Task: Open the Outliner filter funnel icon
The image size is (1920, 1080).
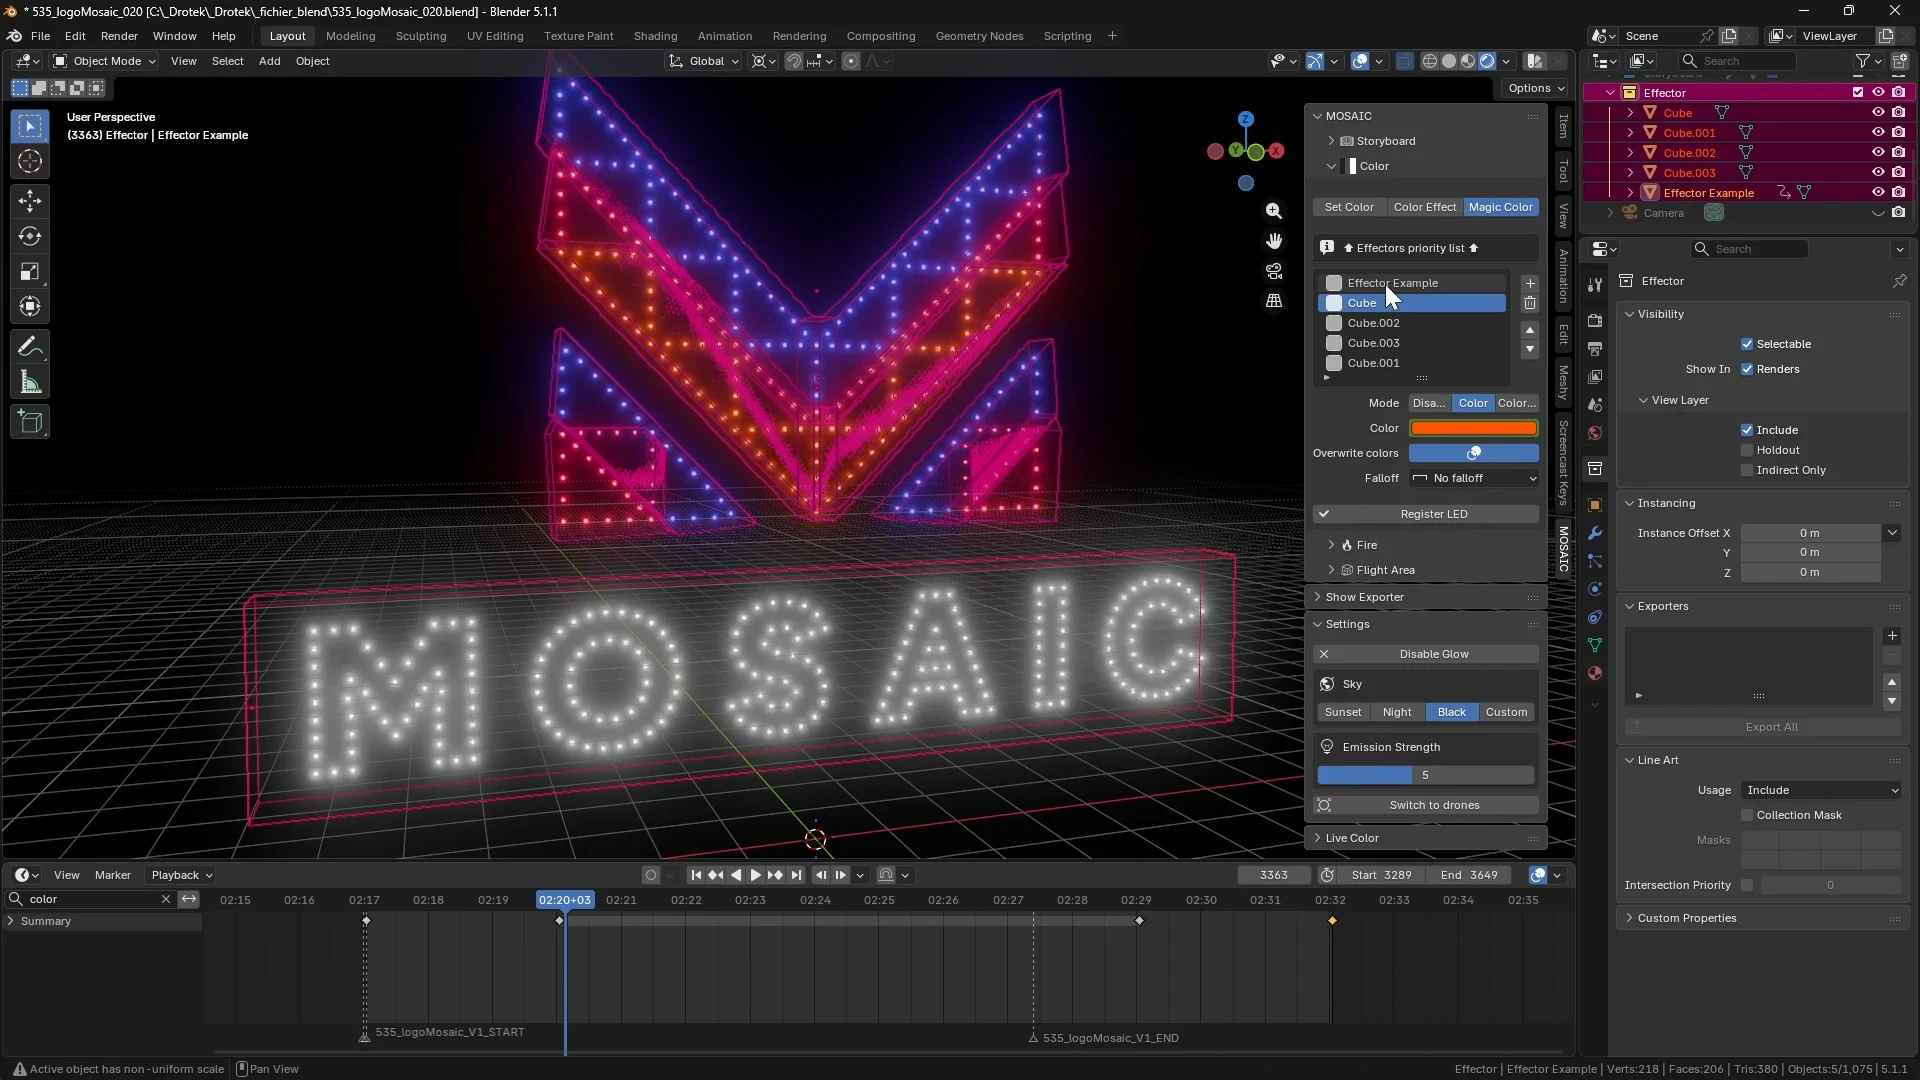Action: tap(1863, 61)
